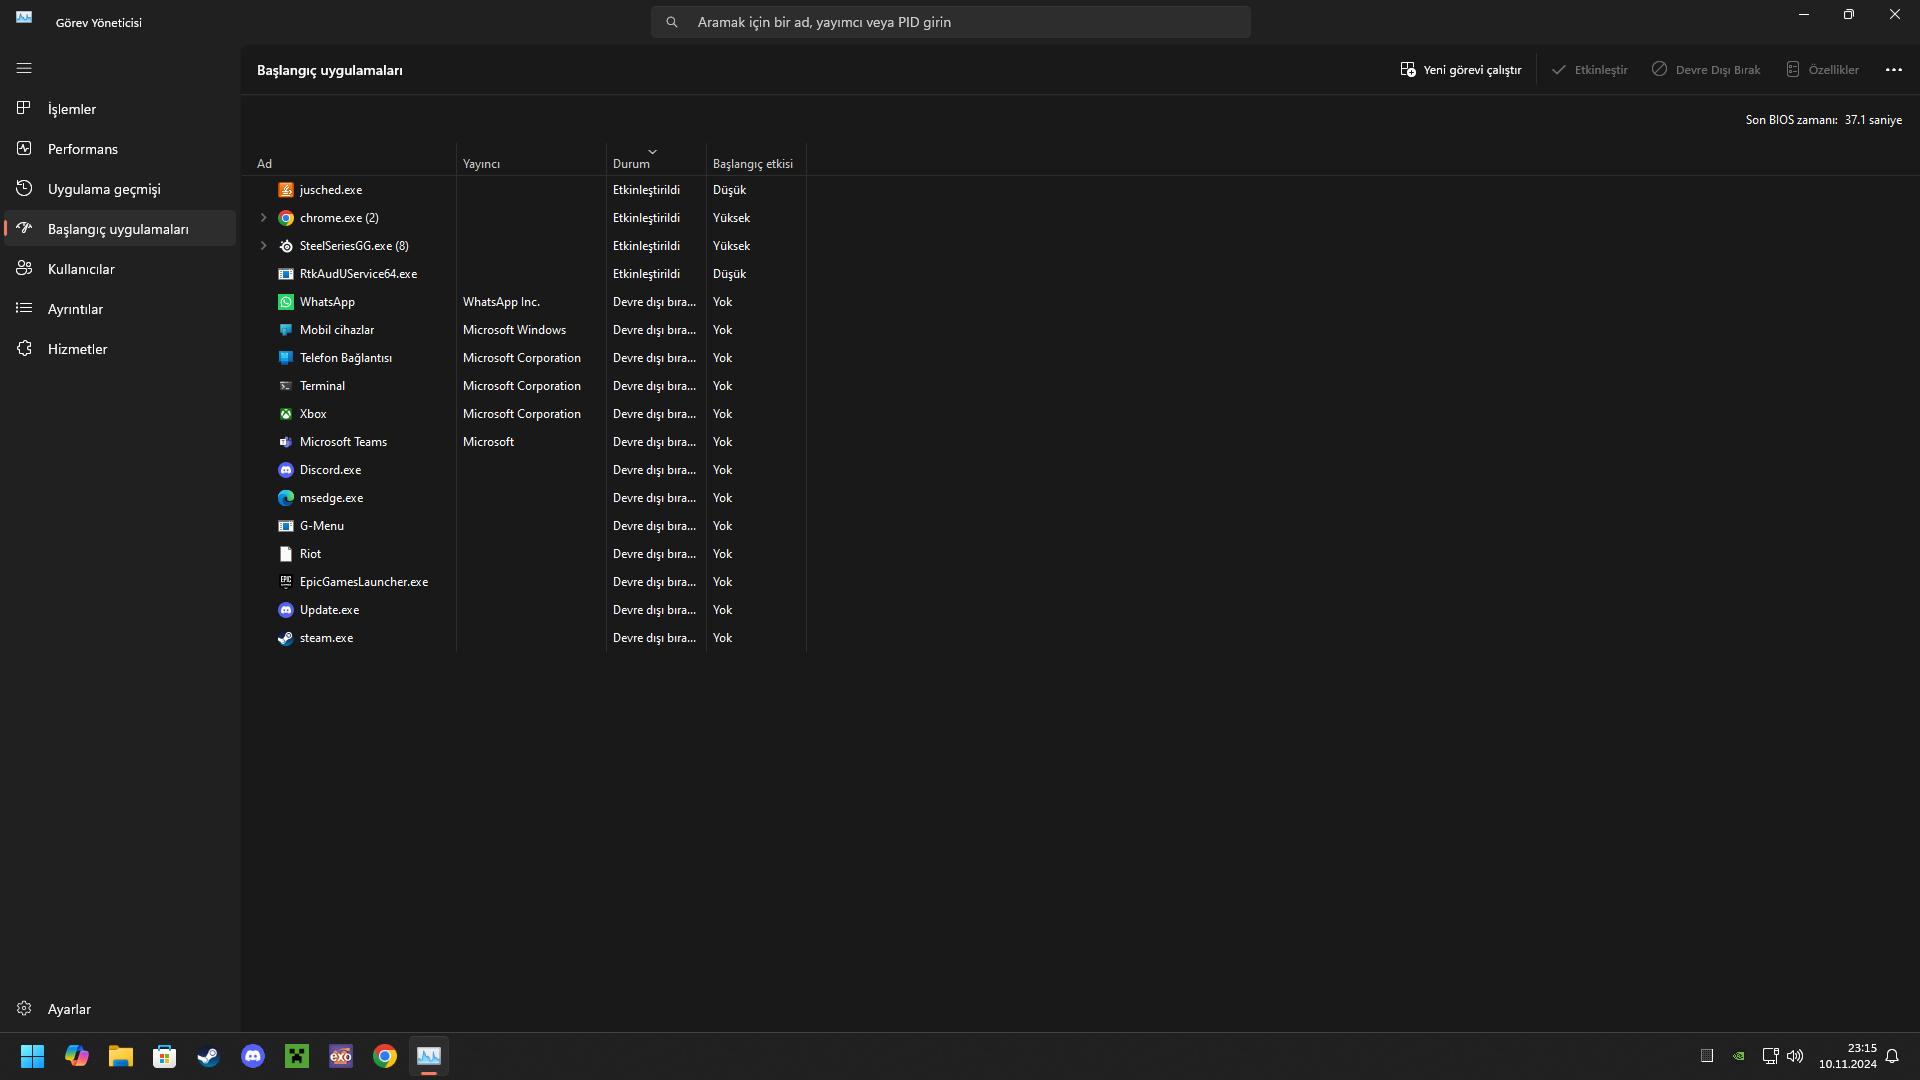Click the hamburger navigation menu icon

[x=24, y=68]
